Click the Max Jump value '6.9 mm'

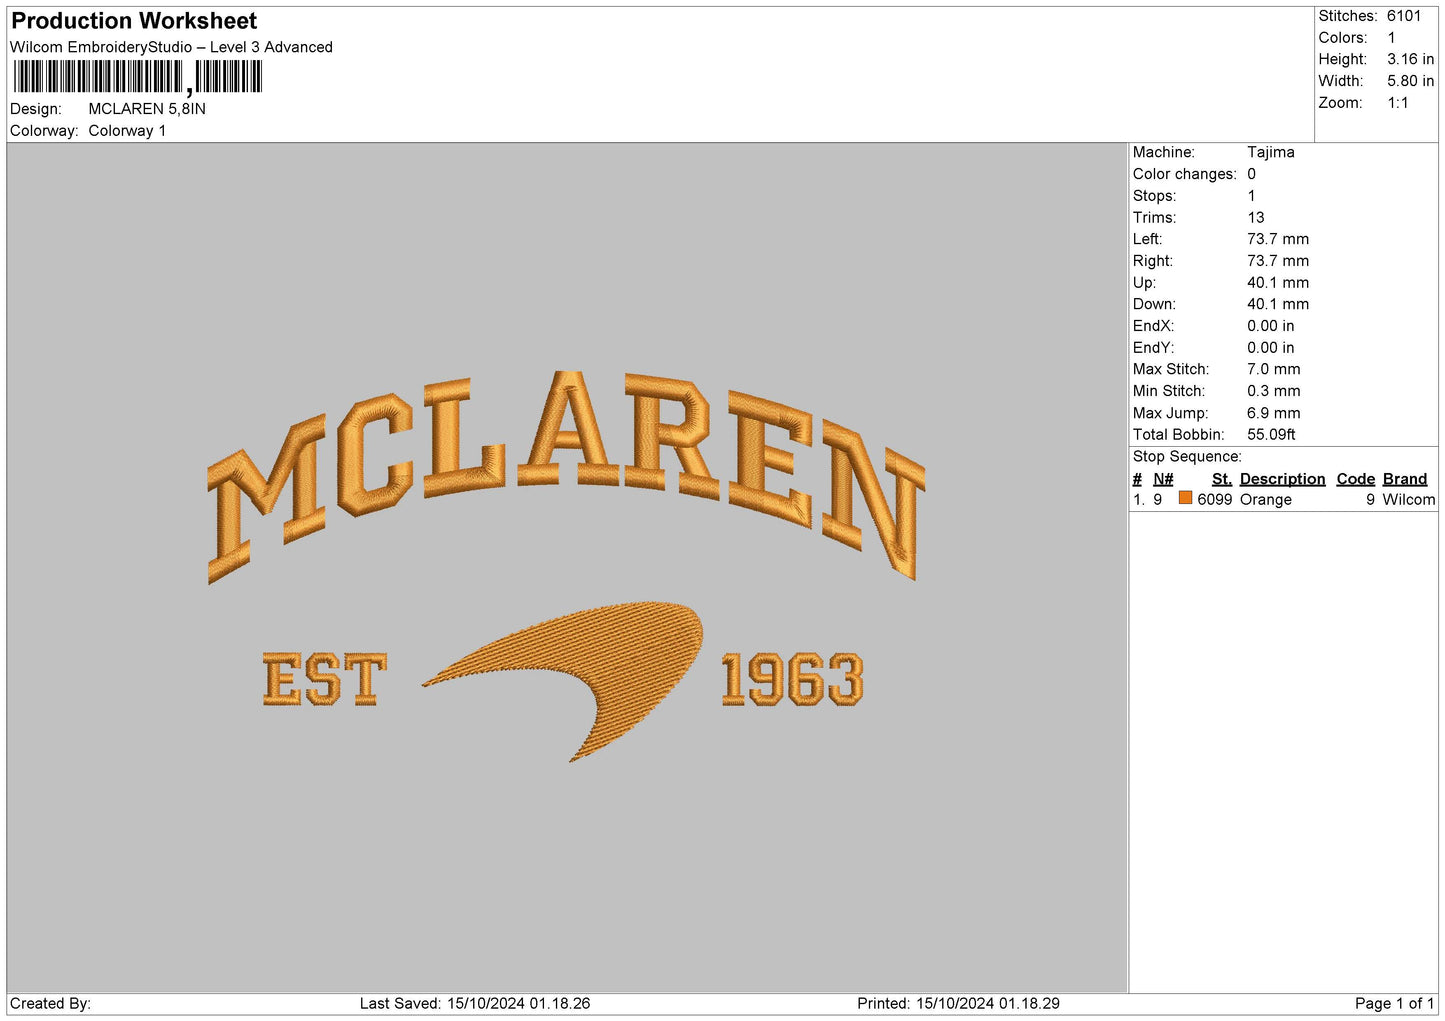click(1274, 413)
